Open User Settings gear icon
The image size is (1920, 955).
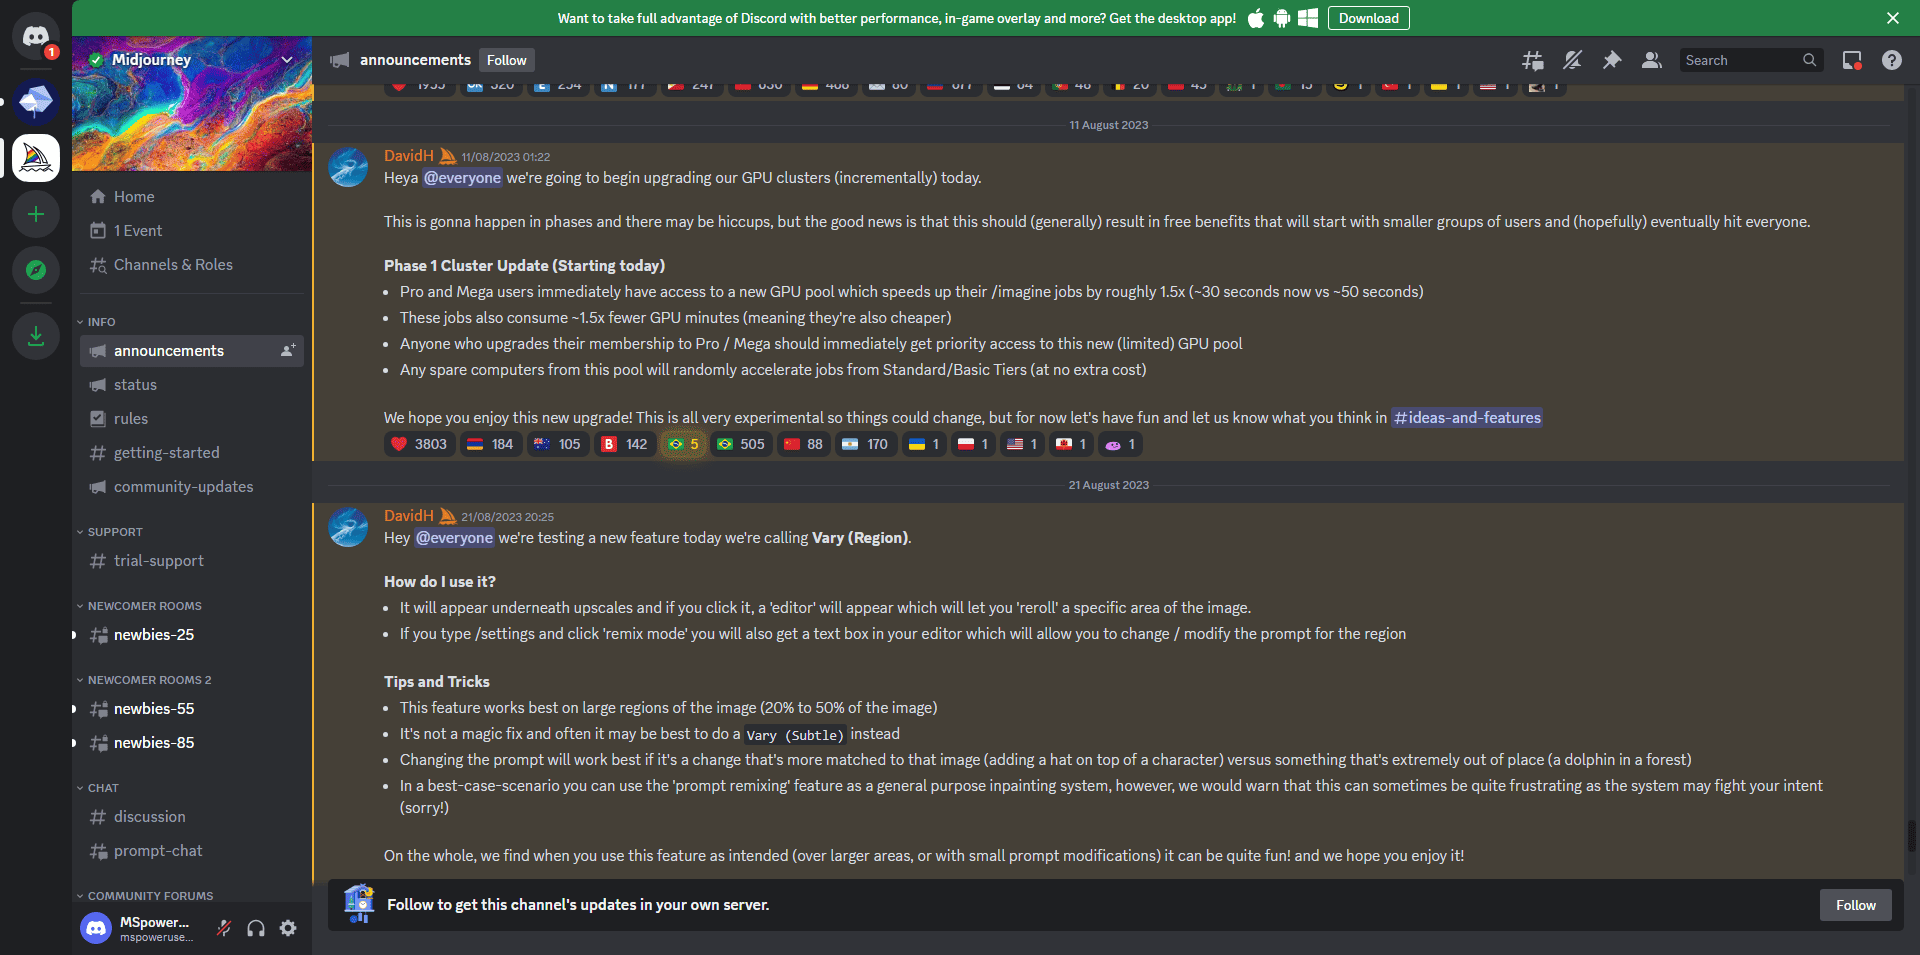click(x=288, y=928)
